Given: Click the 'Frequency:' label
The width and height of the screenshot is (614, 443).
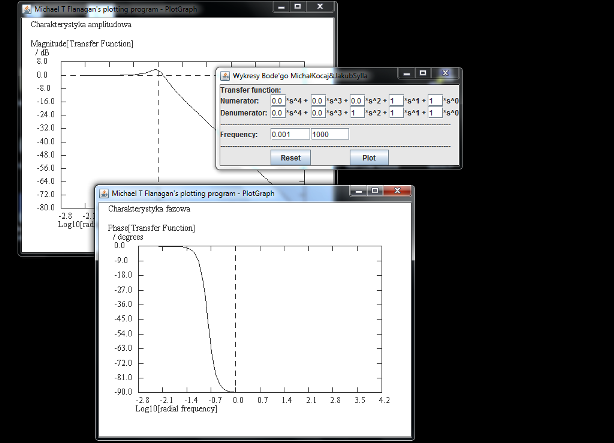Looking at the screenshot, I should click(239, 134).
